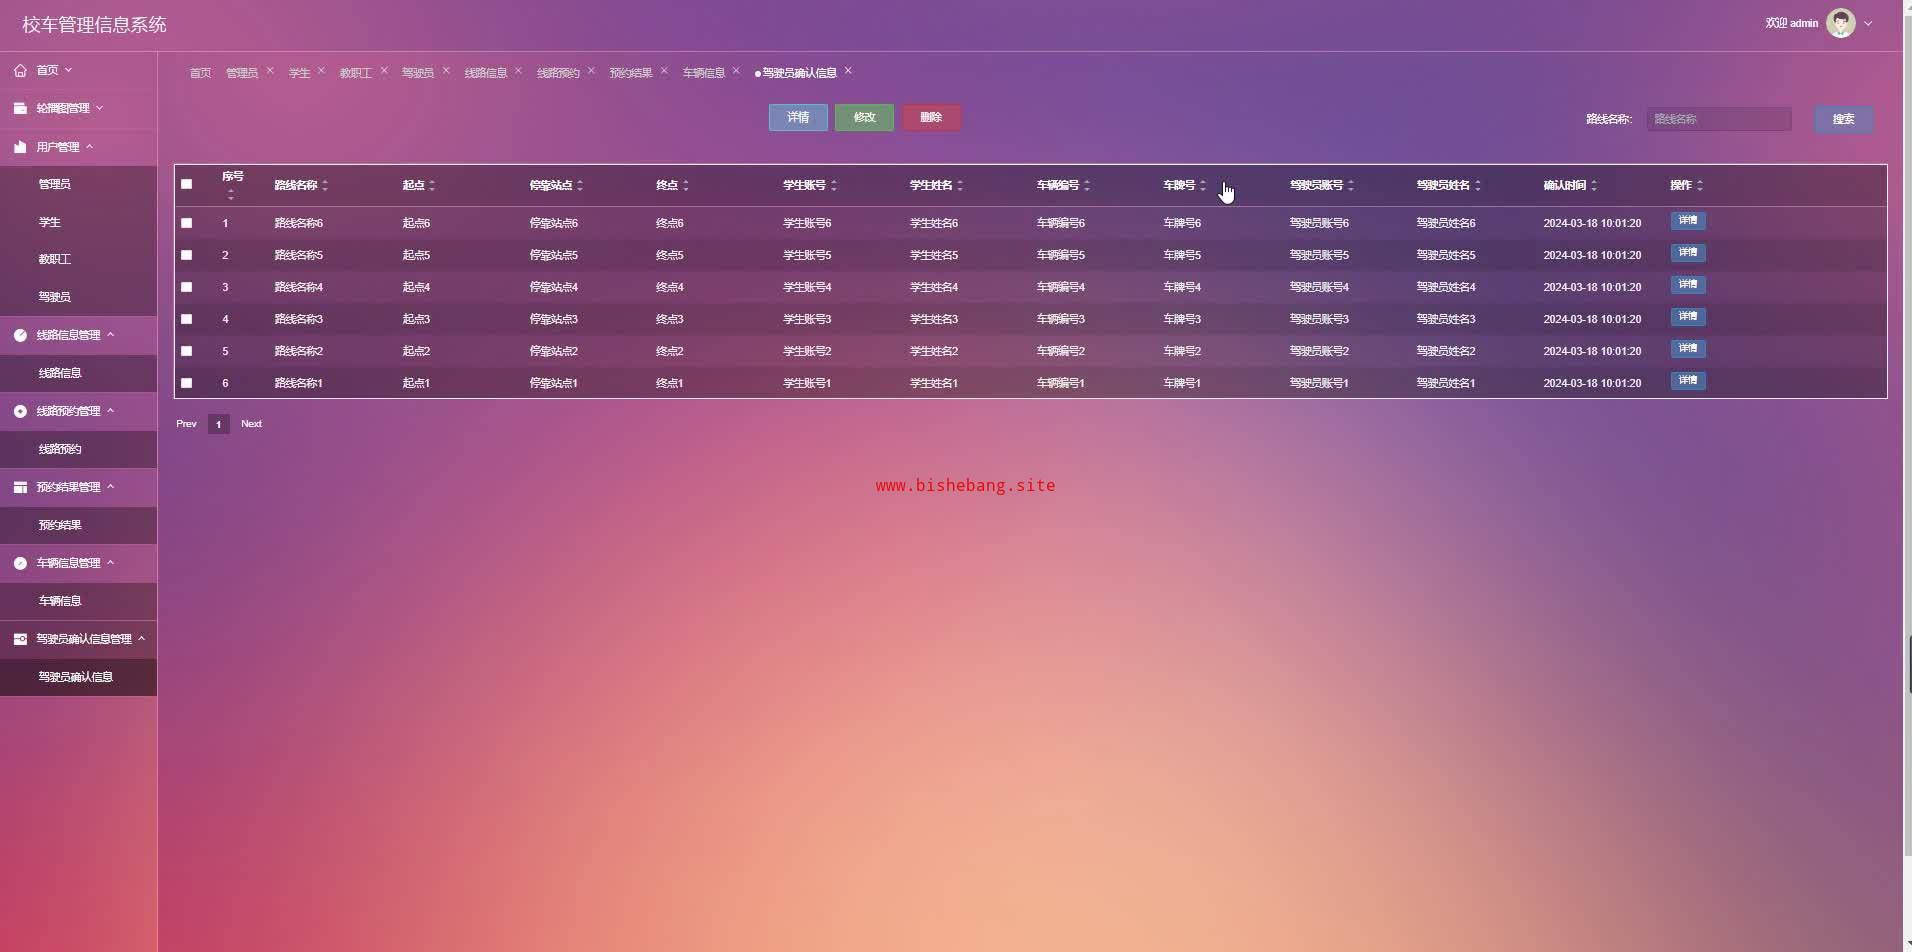Check the row with 路线名称3

186,319
